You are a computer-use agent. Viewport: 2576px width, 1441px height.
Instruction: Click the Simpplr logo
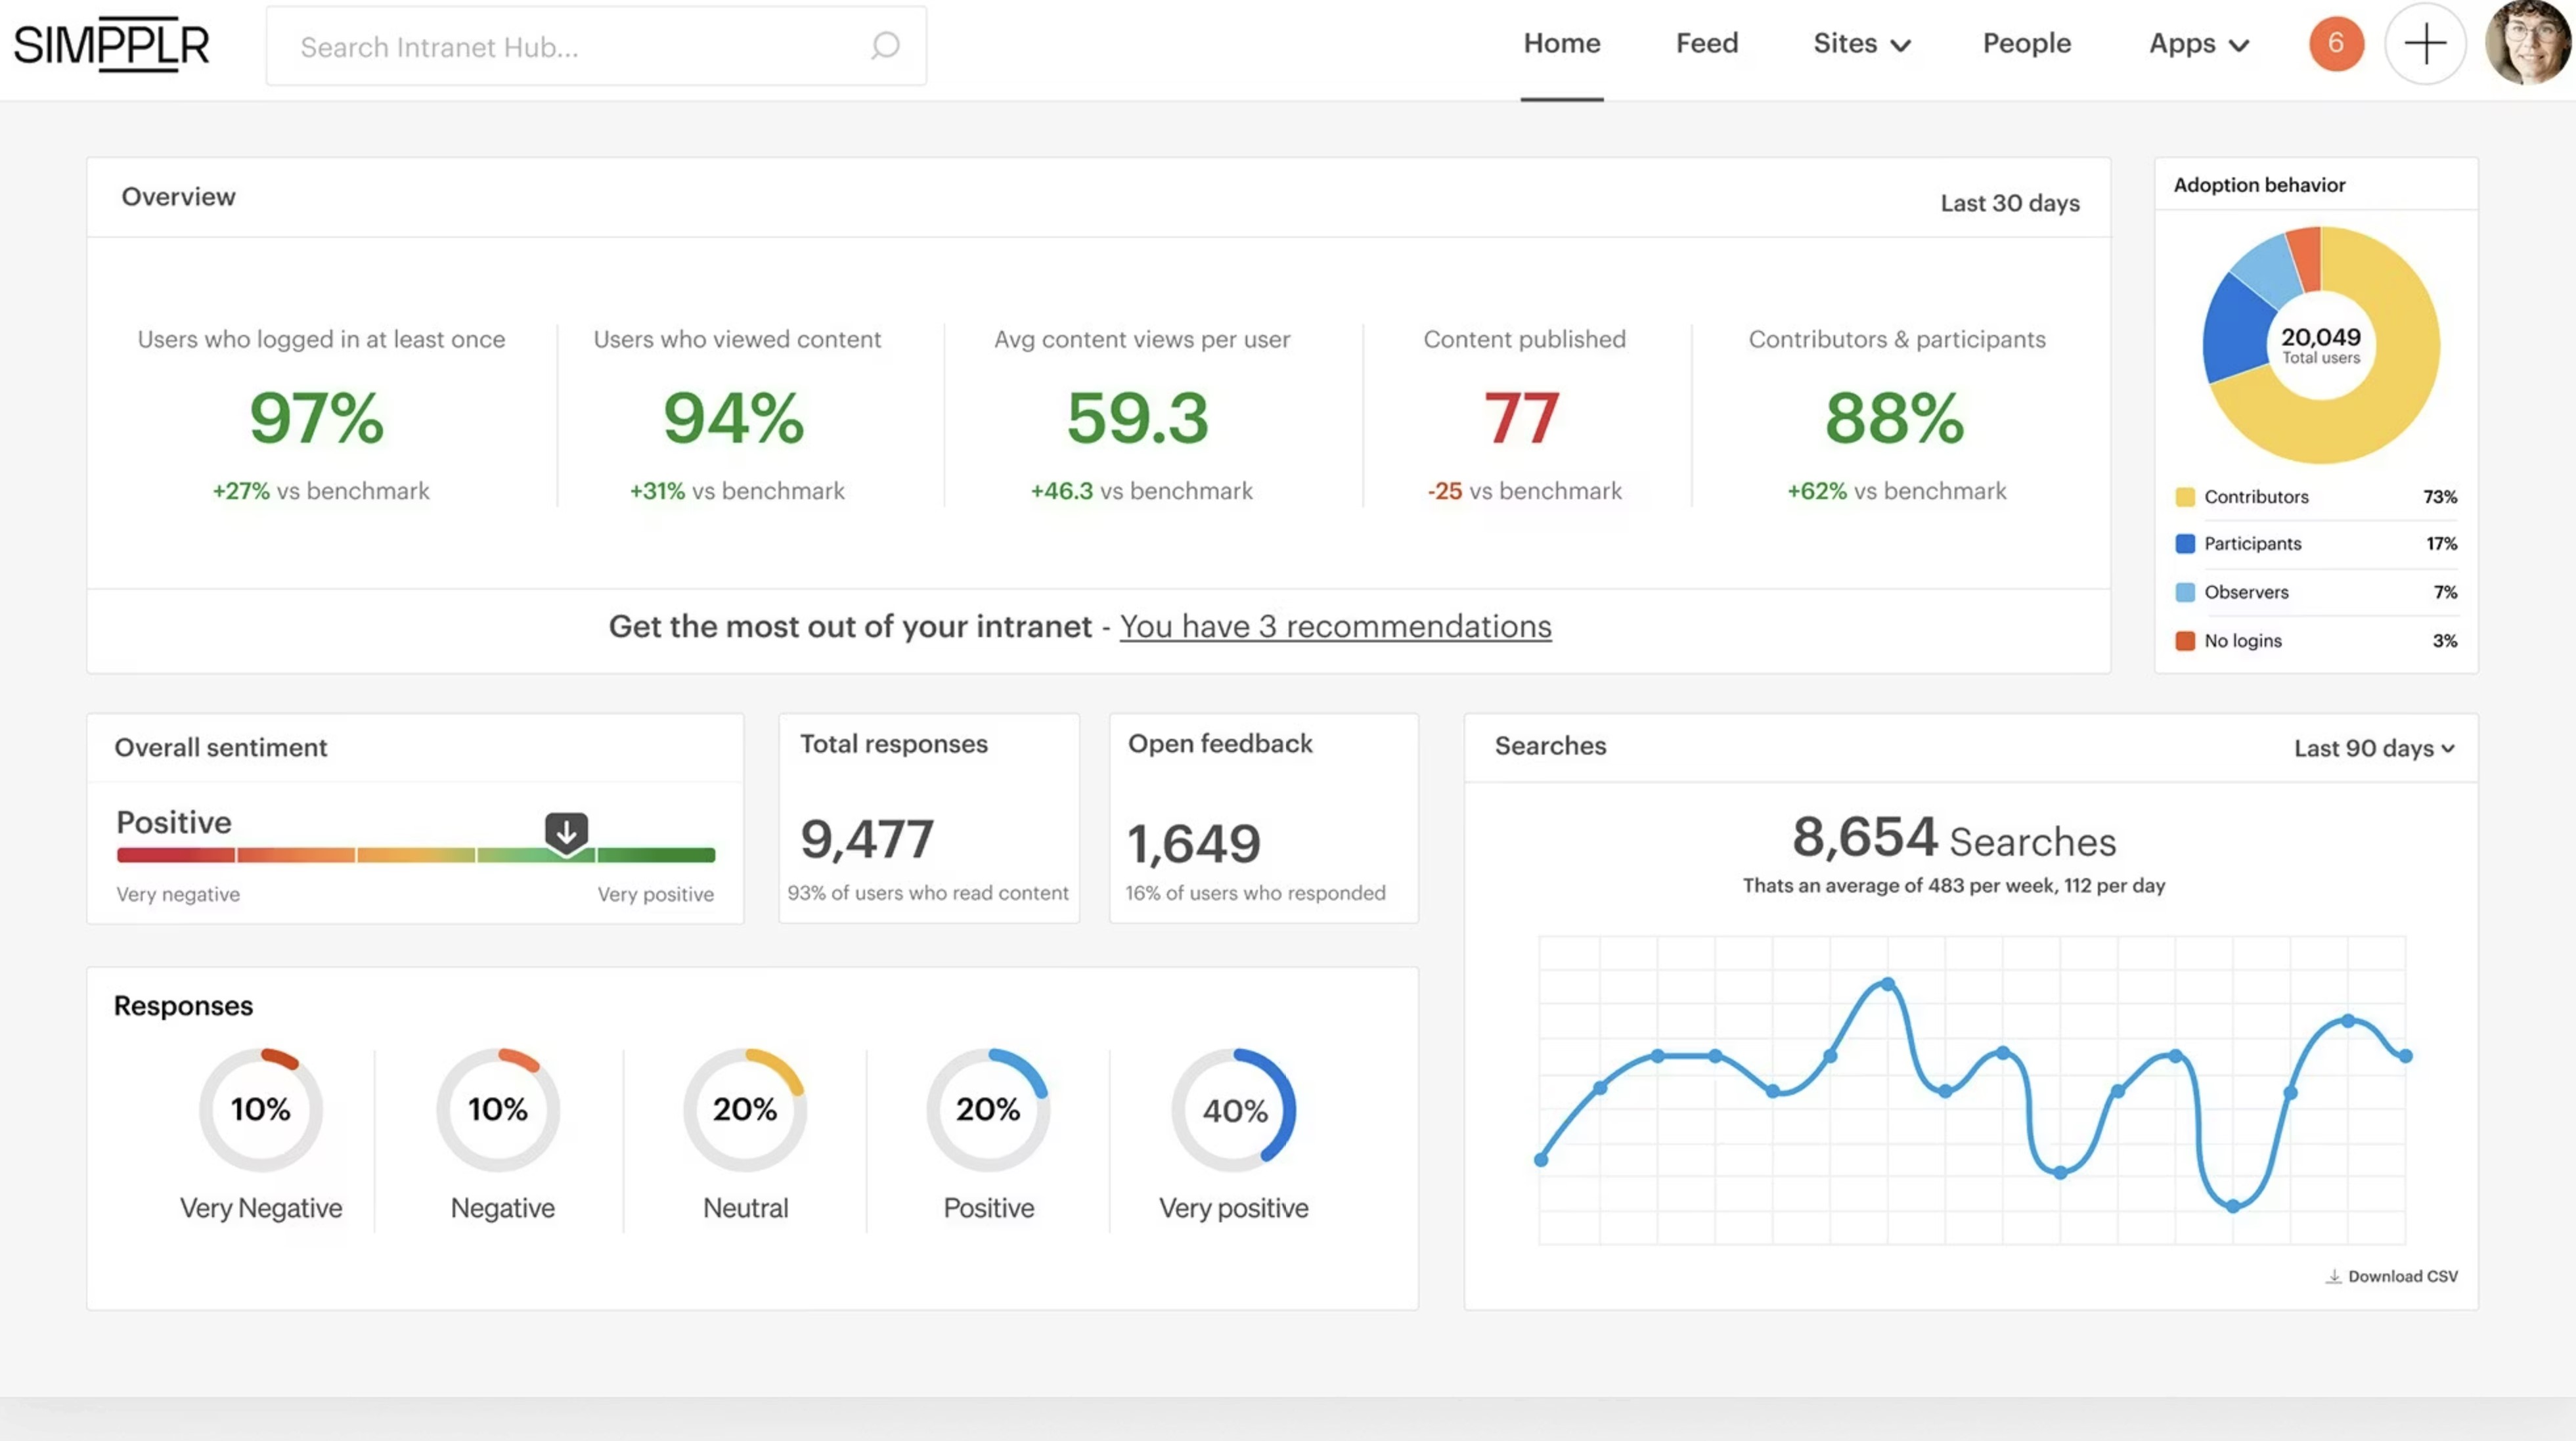(x=111, y=45)
